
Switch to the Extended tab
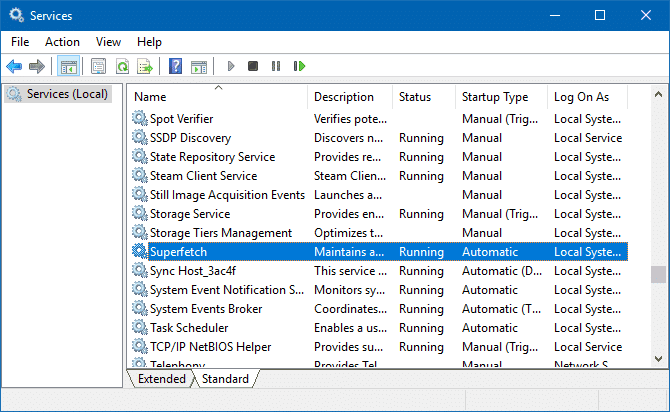(x=161, y=380)
